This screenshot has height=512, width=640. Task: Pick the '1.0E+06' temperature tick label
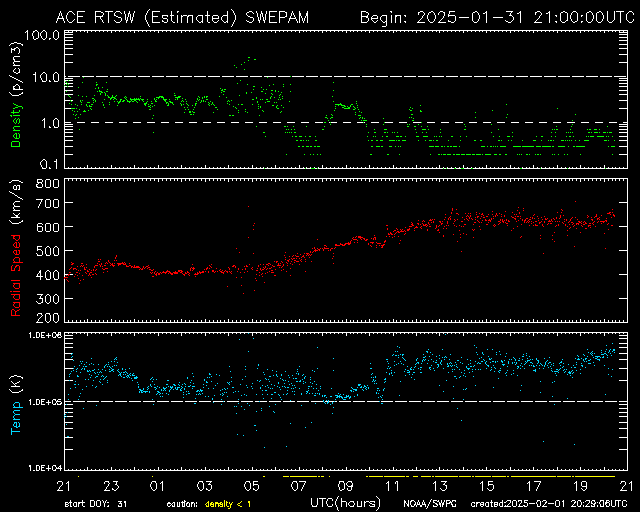pos(45,335)
